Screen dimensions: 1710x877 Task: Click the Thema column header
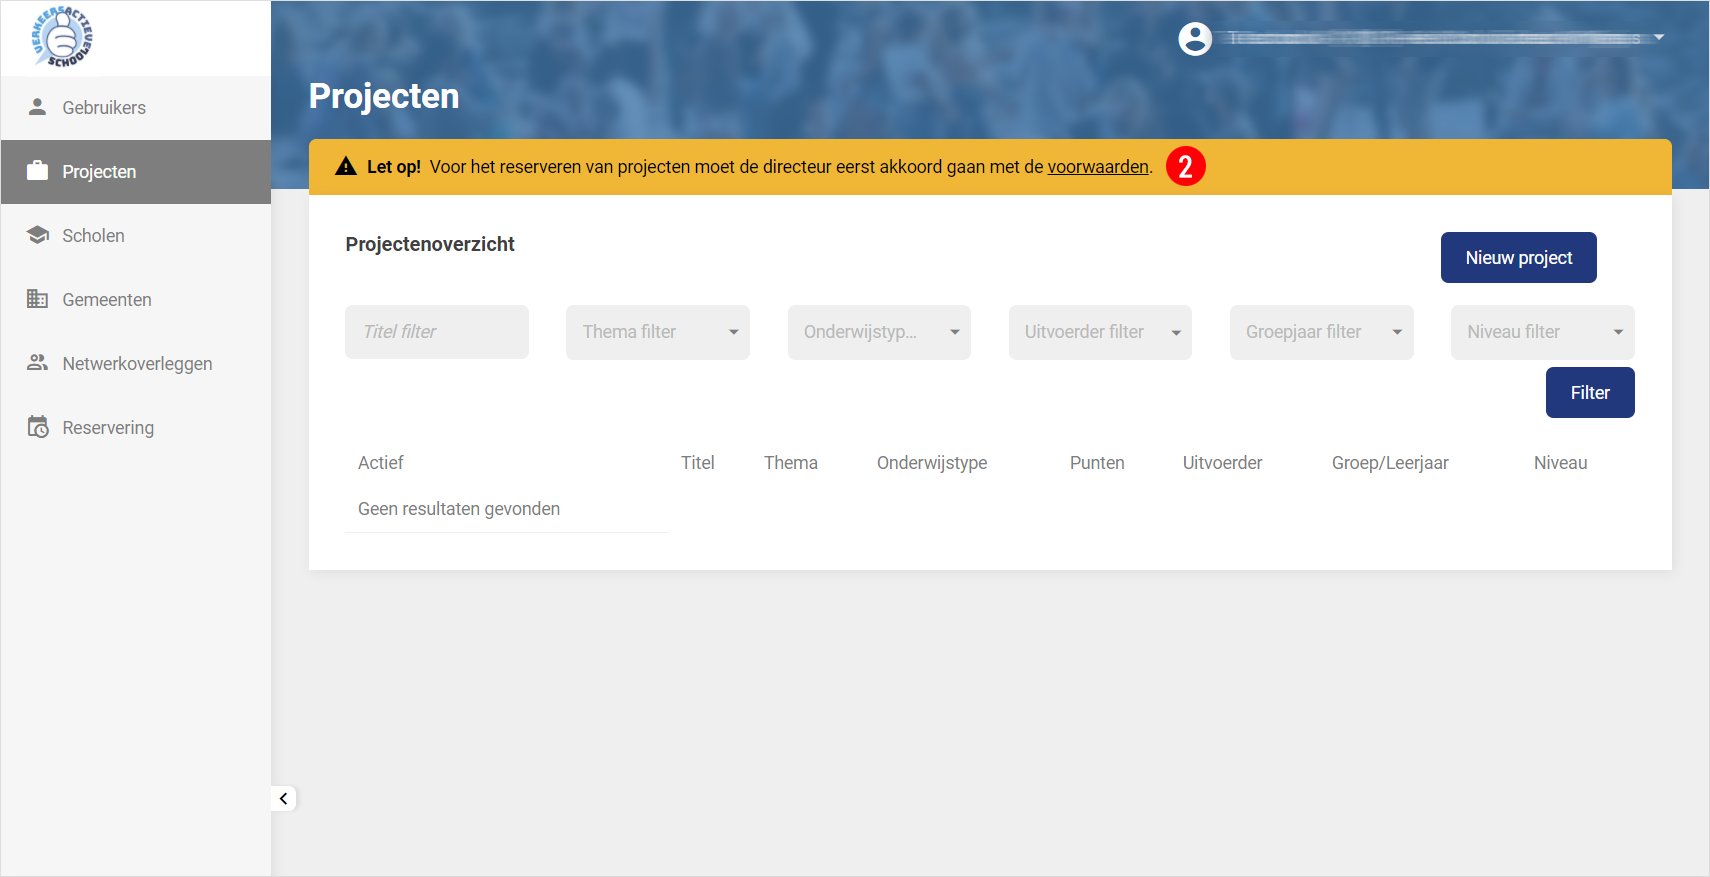click(x=791, y=463)
